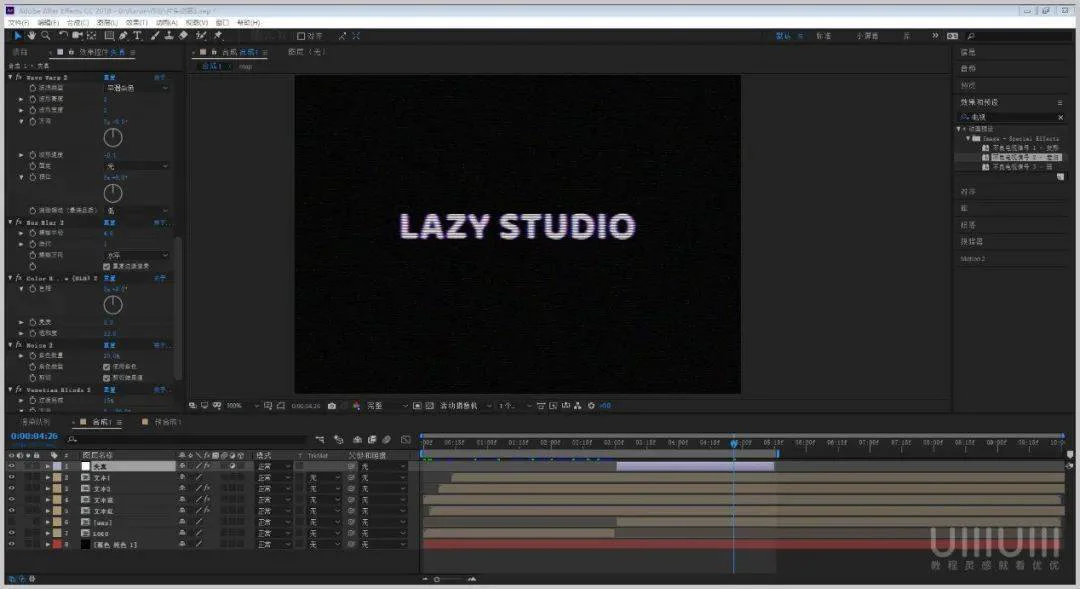Click 重置 reset for Noise 2
Image resolution: width=1080 pixels, height=589 pixels.
[109, 345]
